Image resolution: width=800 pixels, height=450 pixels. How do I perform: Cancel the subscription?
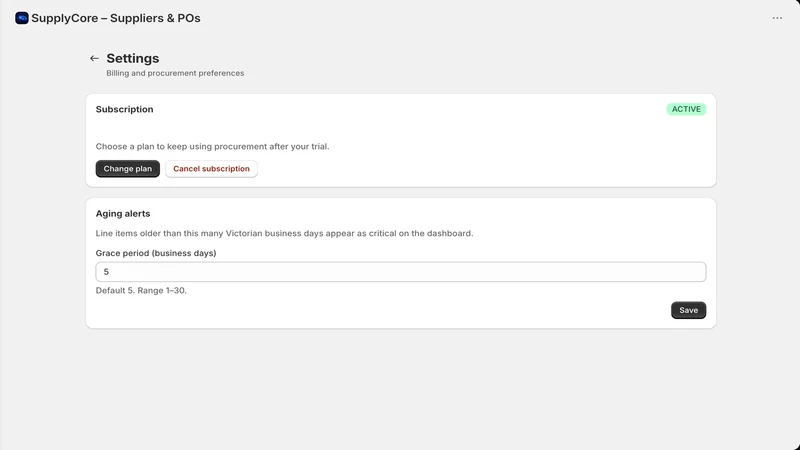211,169
